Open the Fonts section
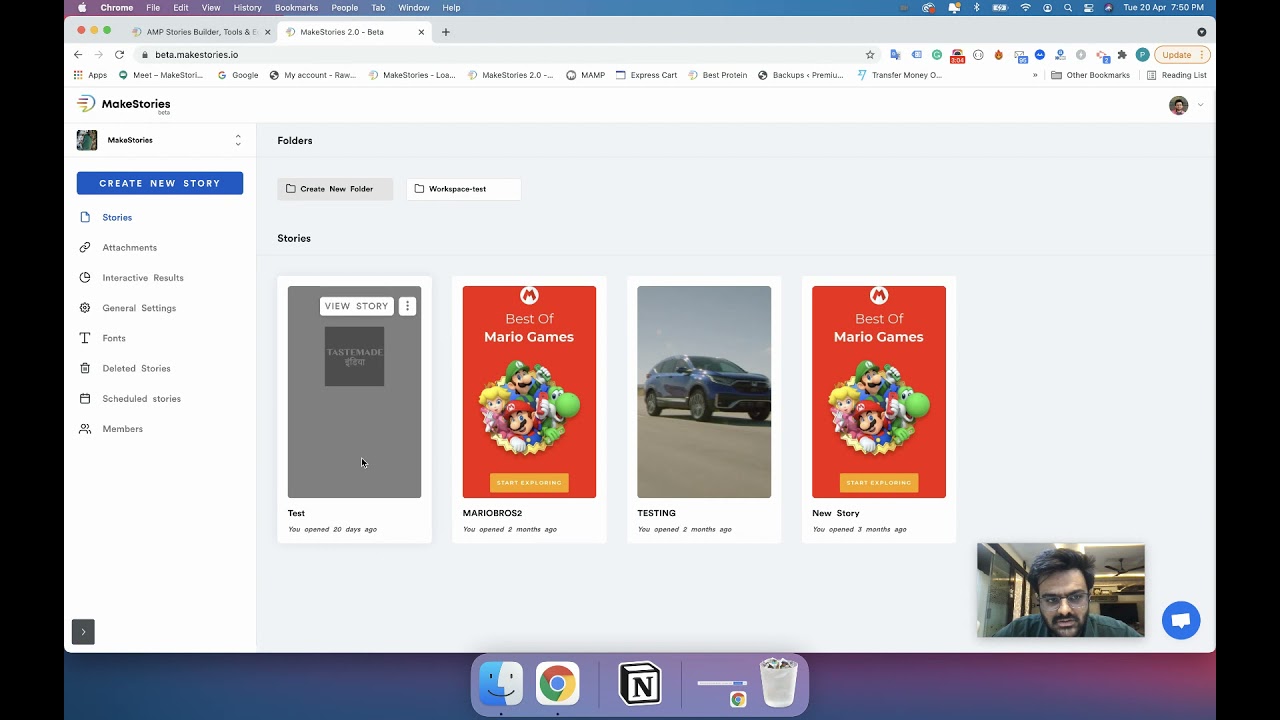This screenshot has height=720, width=1280. pyautogui.click(x=114, y=338)
